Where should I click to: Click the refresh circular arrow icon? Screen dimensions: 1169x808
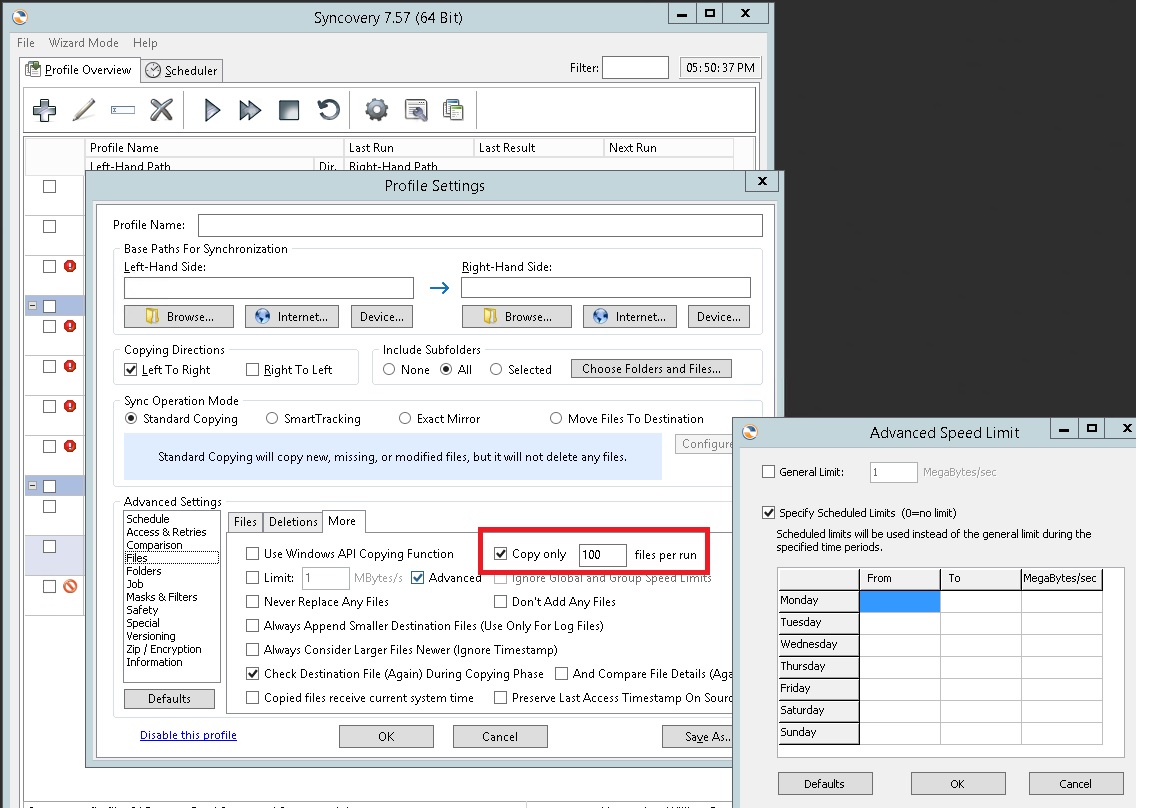pyautogui.click(x=328, y=110)
